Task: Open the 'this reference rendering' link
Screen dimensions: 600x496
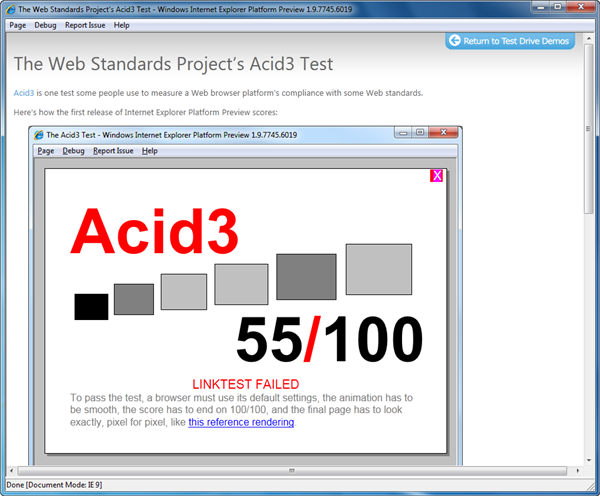Action: pyautogui.click(x=241, y=422)
